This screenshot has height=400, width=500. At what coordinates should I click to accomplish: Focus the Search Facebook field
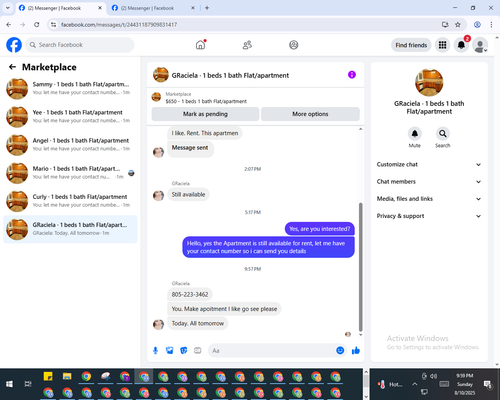[80, 45]
